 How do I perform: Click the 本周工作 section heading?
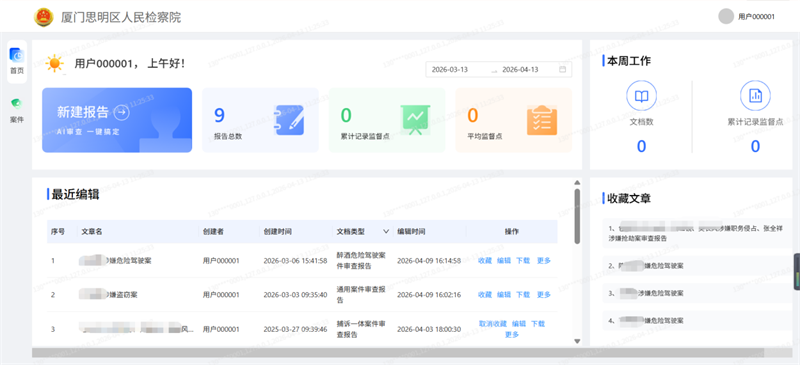(629, 61)
